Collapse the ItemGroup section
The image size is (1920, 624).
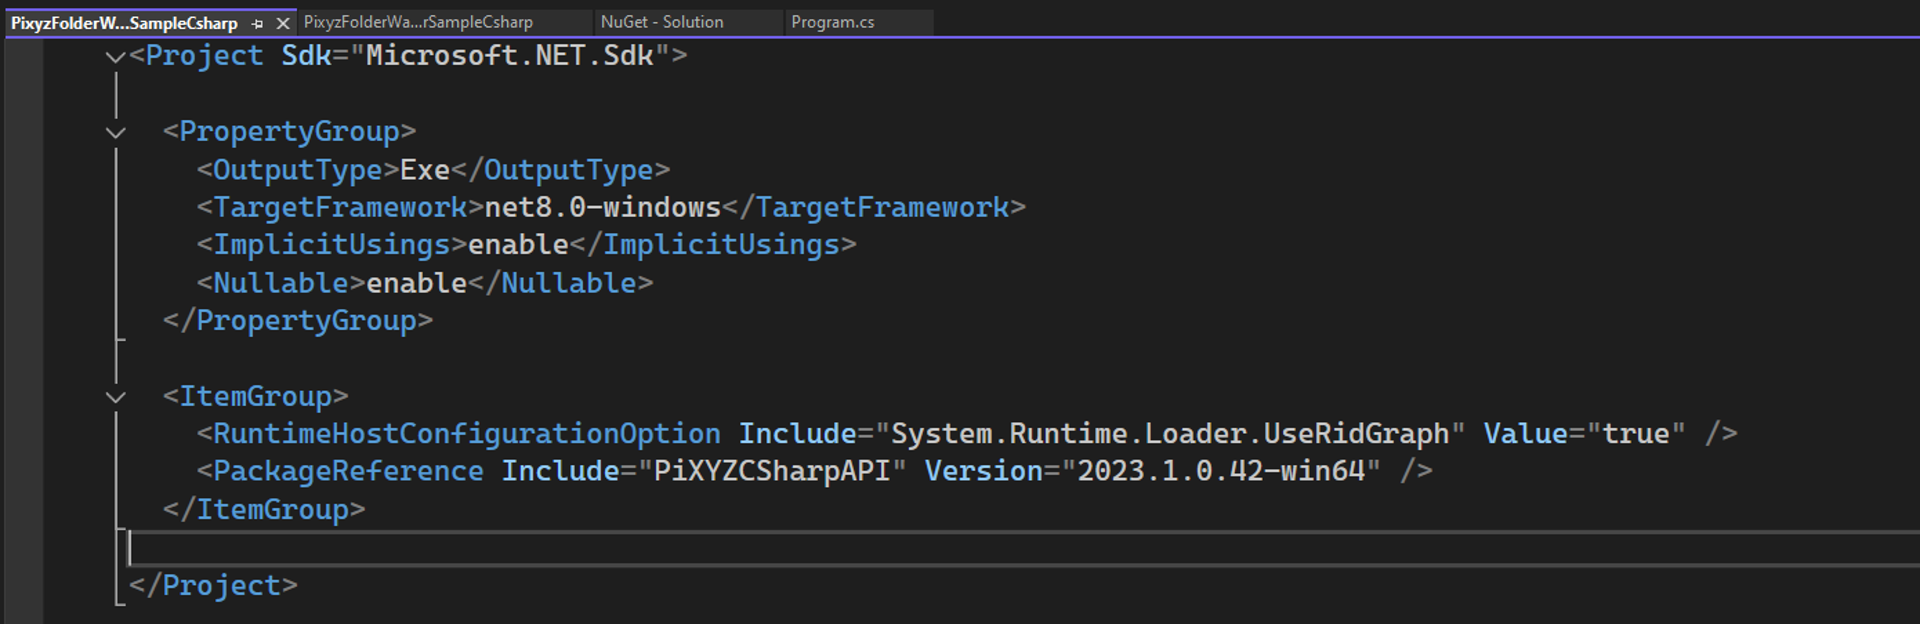116,398
